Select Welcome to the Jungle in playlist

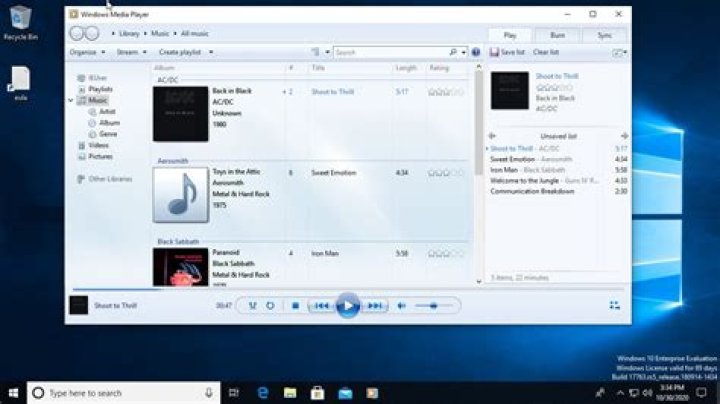[557, 180]
